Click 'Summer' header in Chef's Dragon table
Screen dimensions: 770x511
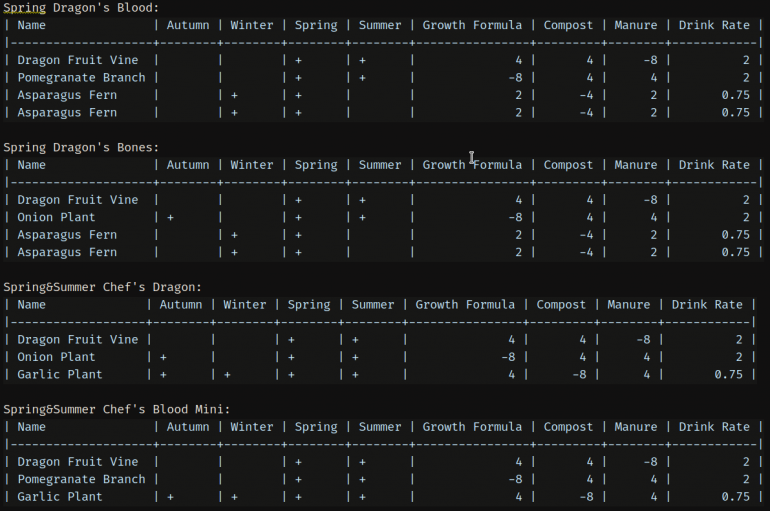373,305
